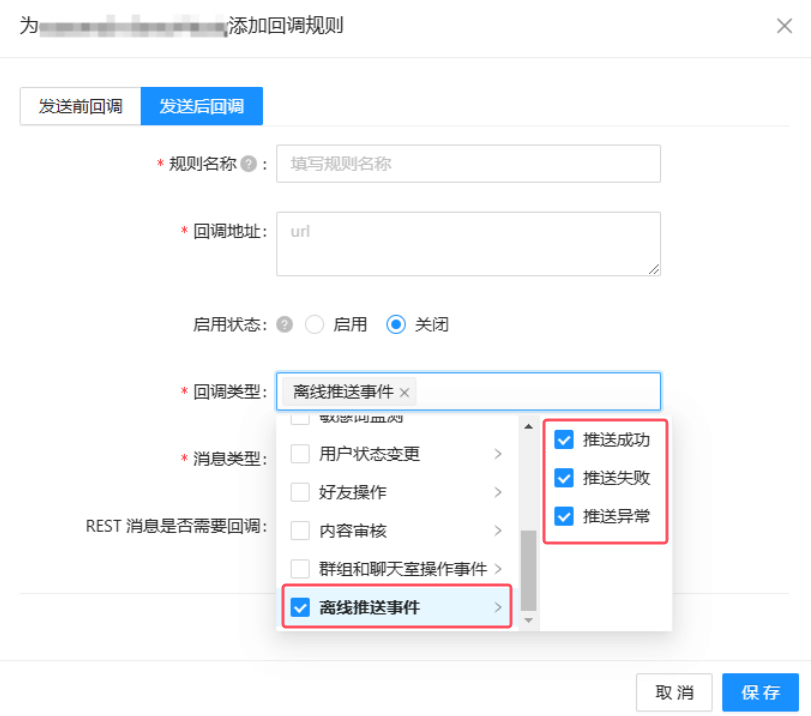
Task: Uncheck the 推送成功 checkbox
Action: pyautogui.click(x=564, y=439)
